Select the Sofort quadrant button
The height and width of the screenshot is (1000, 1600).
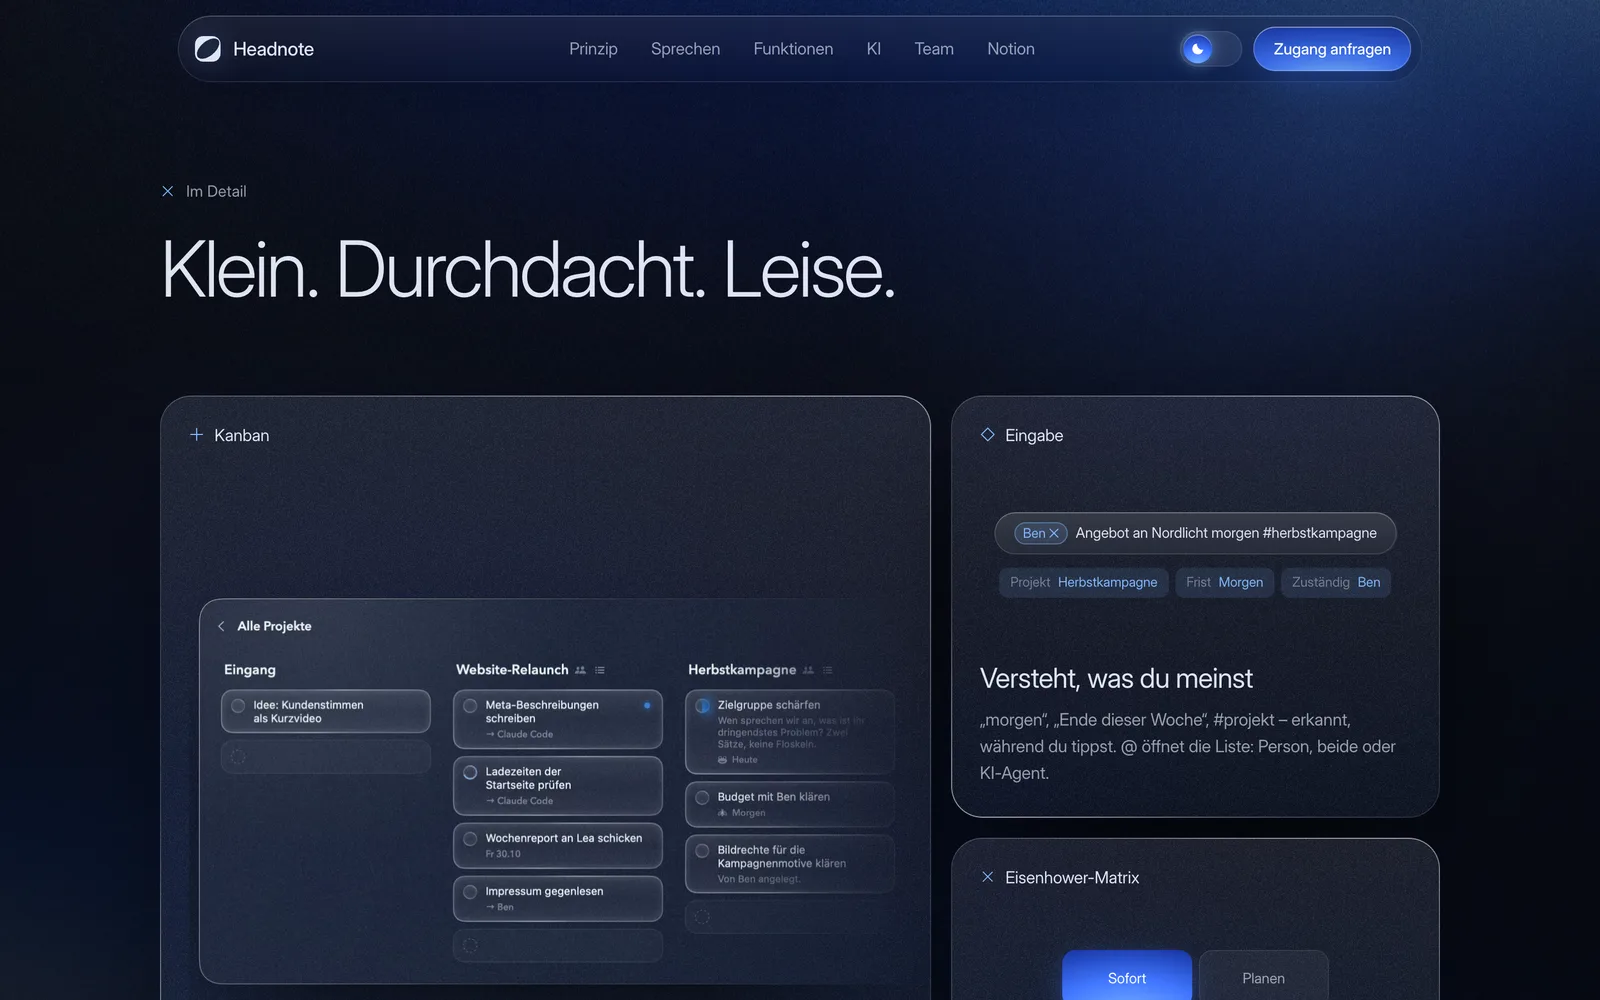pyautogui.click(x=1127, y=976)
